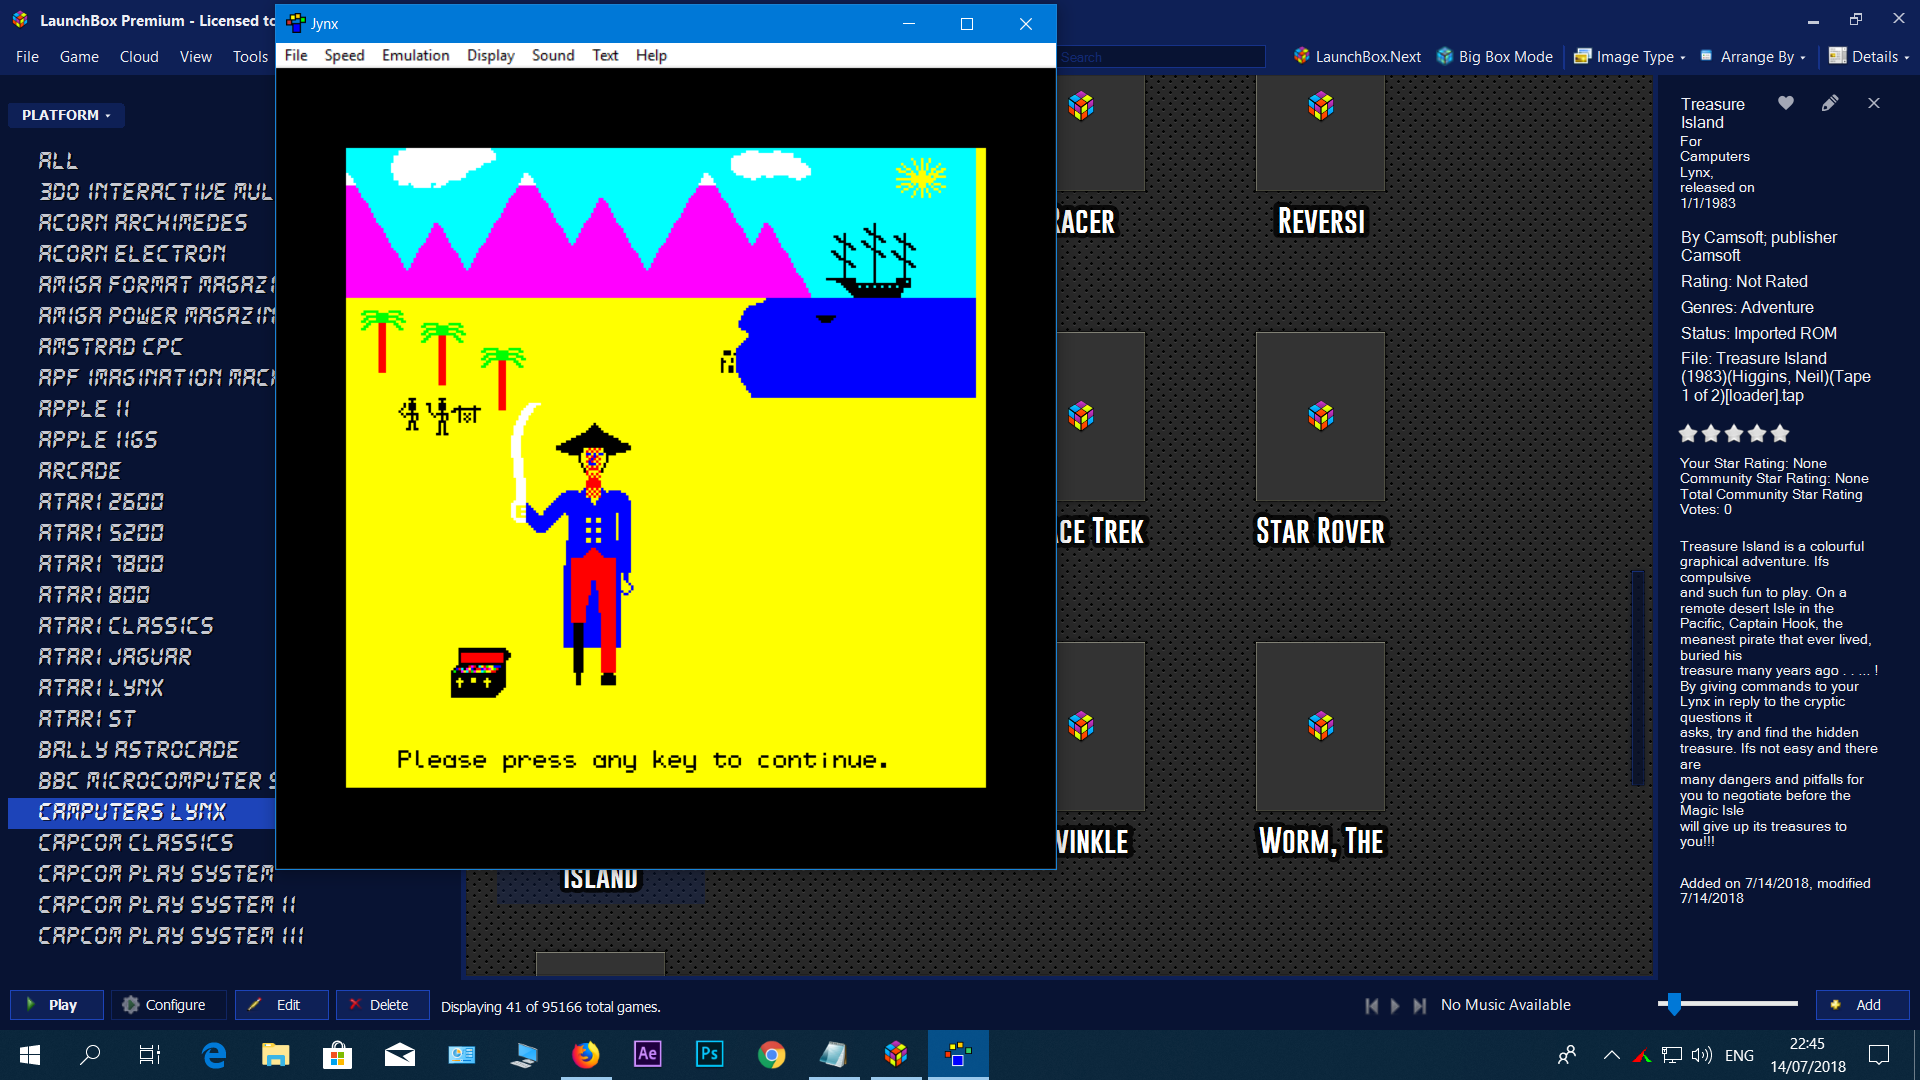Image resolution: width=1920 pixels, height=1080 pixels.
Task: Select the Acorn Archimedes platform
Action: 142,223
